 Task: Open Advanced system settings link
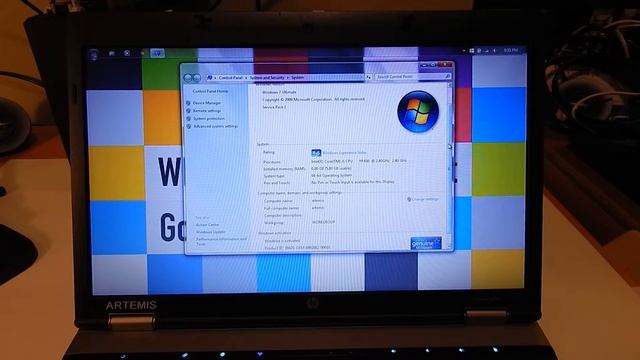[x=215, y=126]
